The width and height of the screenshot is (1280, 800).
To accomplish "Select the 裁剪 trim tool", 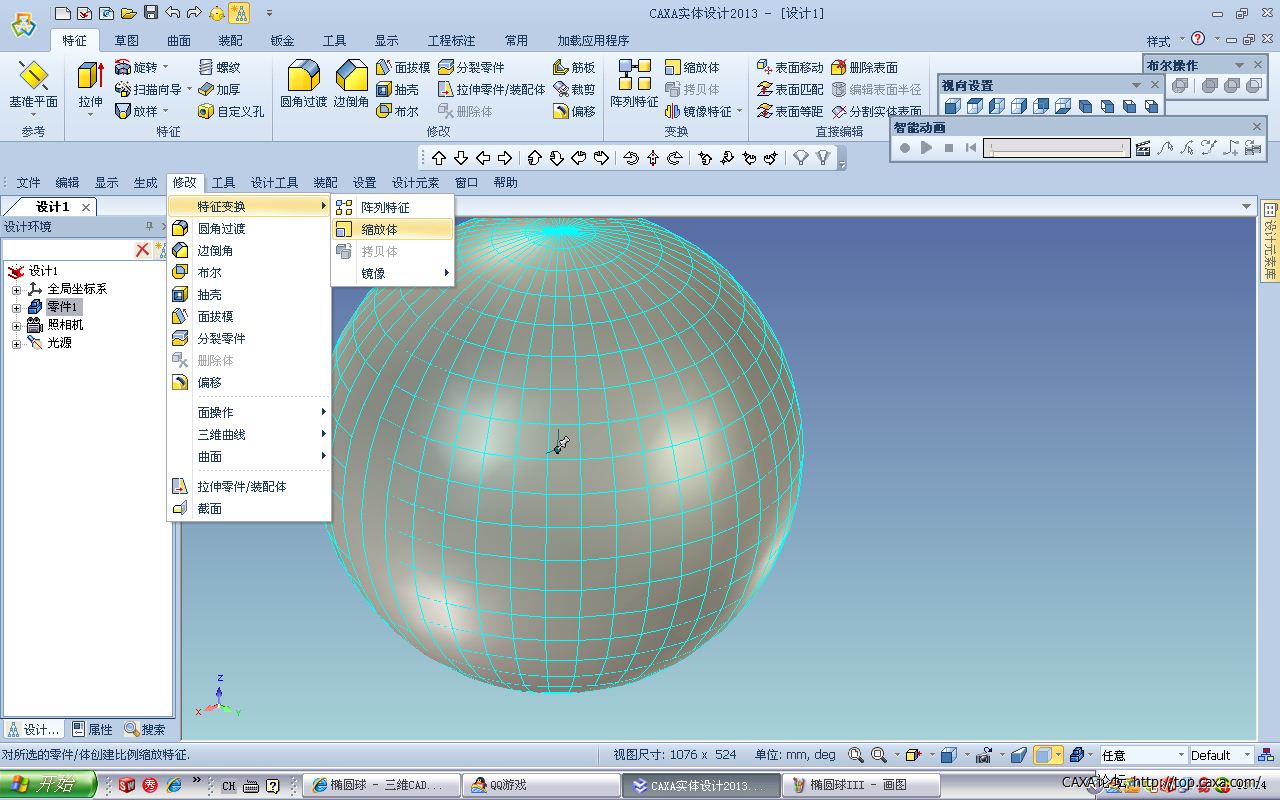I will [x=574, y=89].
